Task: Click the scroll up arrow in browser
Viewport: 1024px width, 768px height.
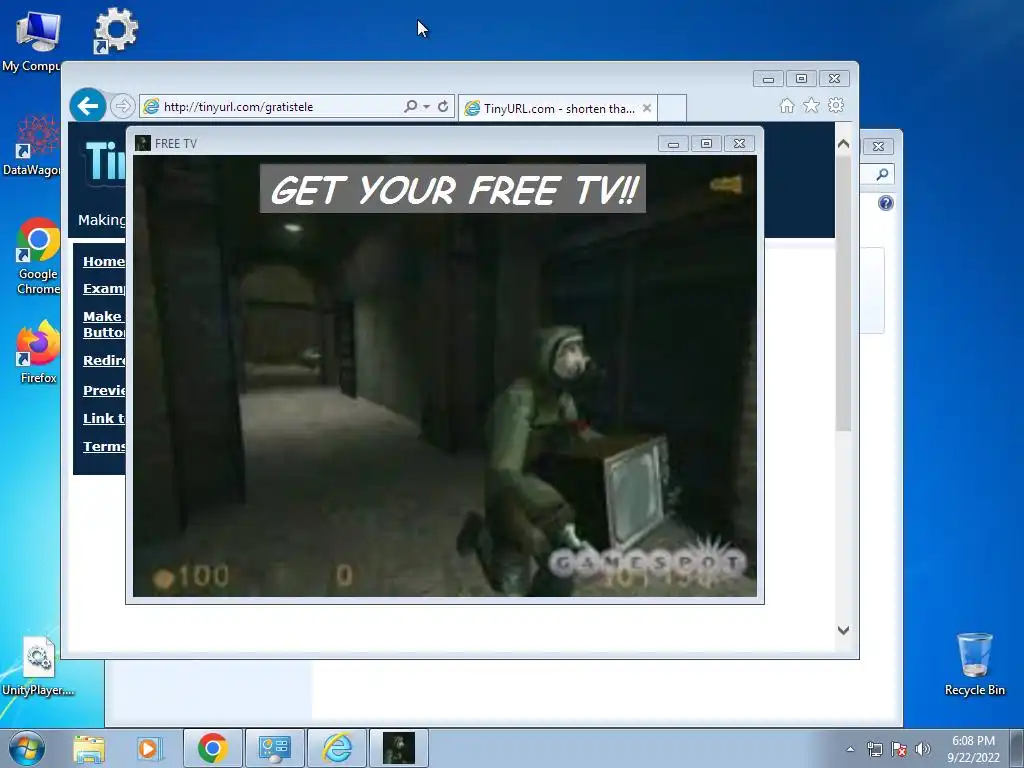Action: point(843,144)
